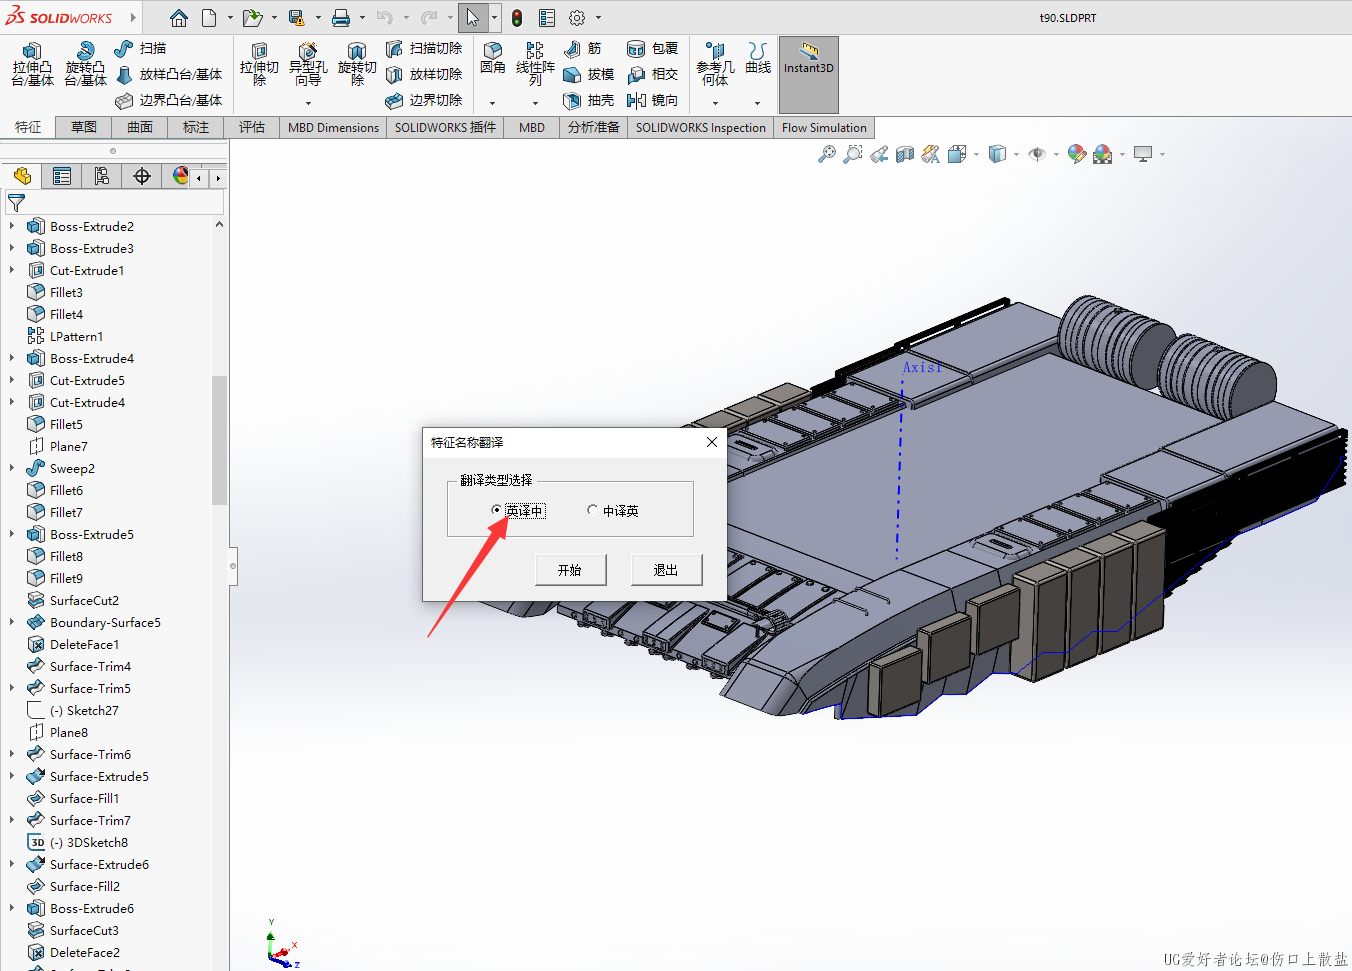Choose the 扫描 sweep boss tool
Screen dimensions: 1352x971
coord(140,48)
